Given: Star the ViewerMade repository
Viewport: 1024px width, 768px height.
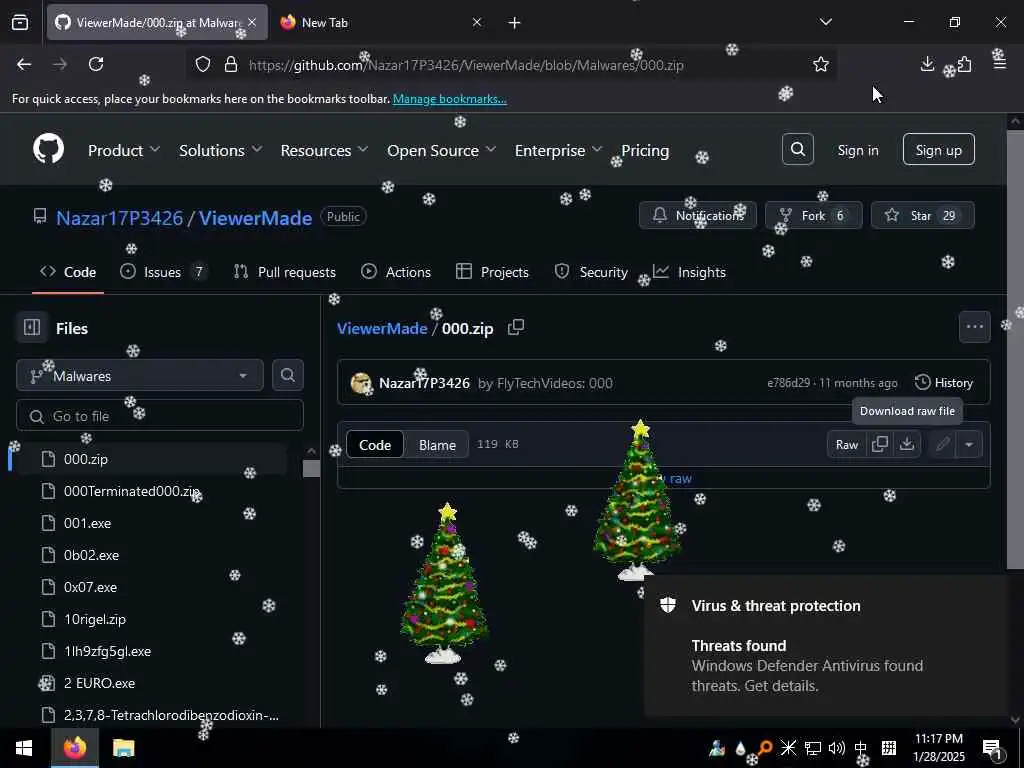Looking at the screenshot, I should click(923, 216).
